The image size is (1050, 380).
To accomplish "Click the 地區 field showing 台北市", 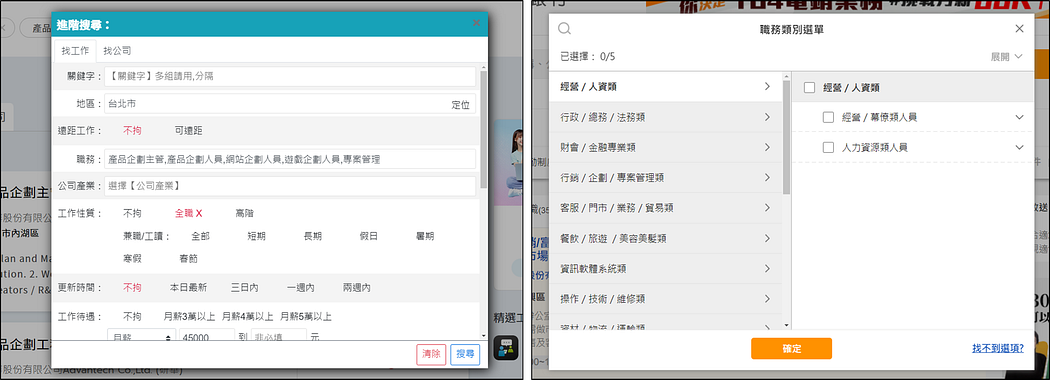I will pyautogui.click(x=290, y=104).
